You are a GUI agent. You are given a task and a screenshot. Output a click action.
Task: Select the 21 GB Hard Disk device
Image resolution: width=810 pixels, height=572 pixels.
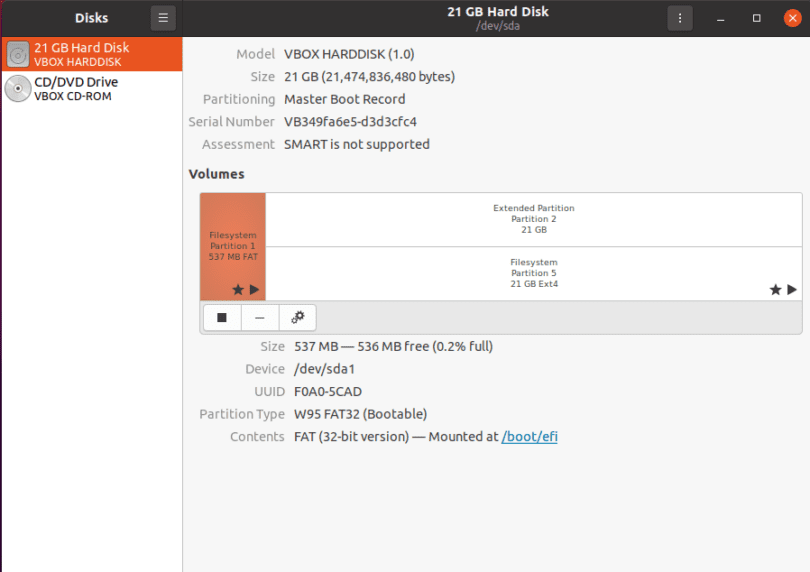92,54
